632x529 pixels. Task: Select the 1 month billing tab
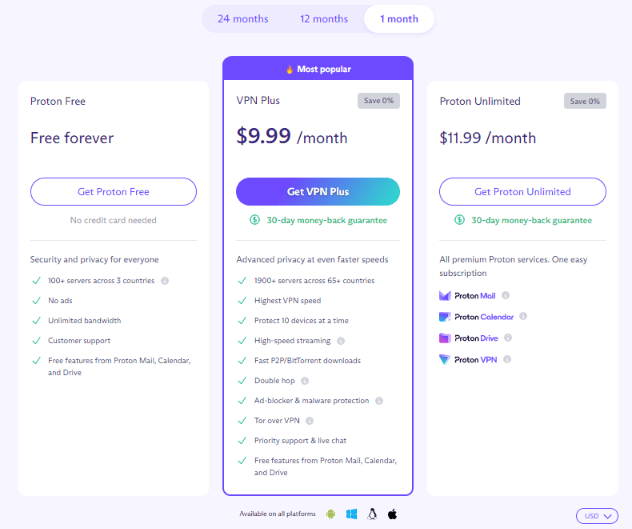399,19
